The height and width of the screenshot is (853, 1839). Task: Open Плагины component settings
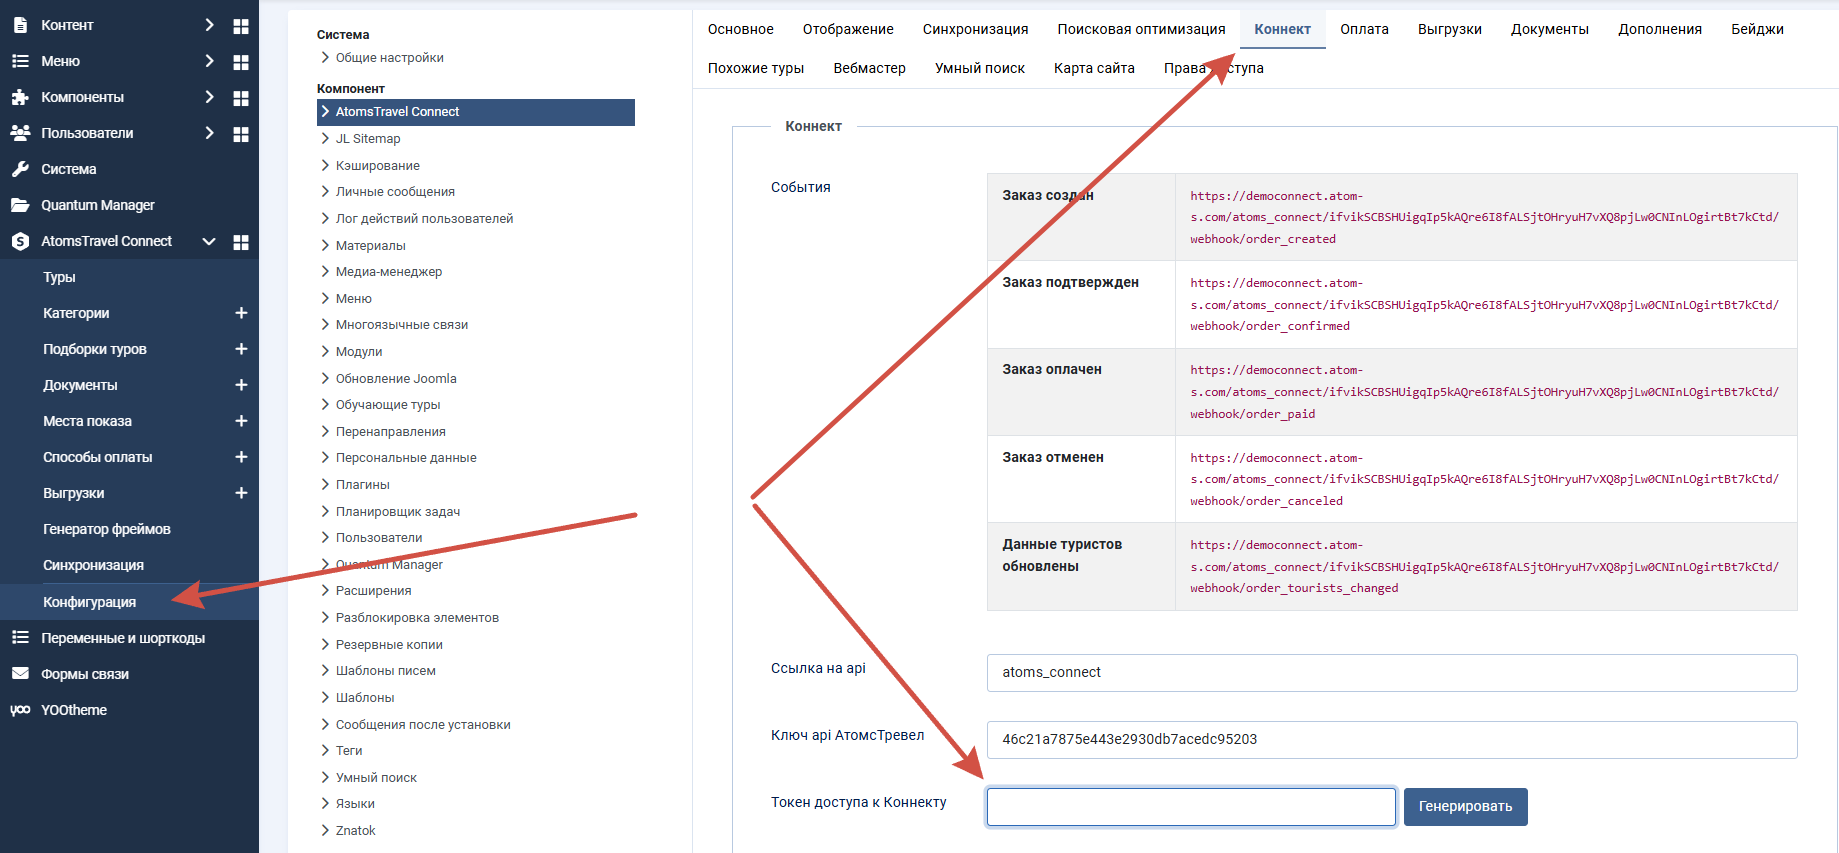pyautogui.click(x=362, y=485)
